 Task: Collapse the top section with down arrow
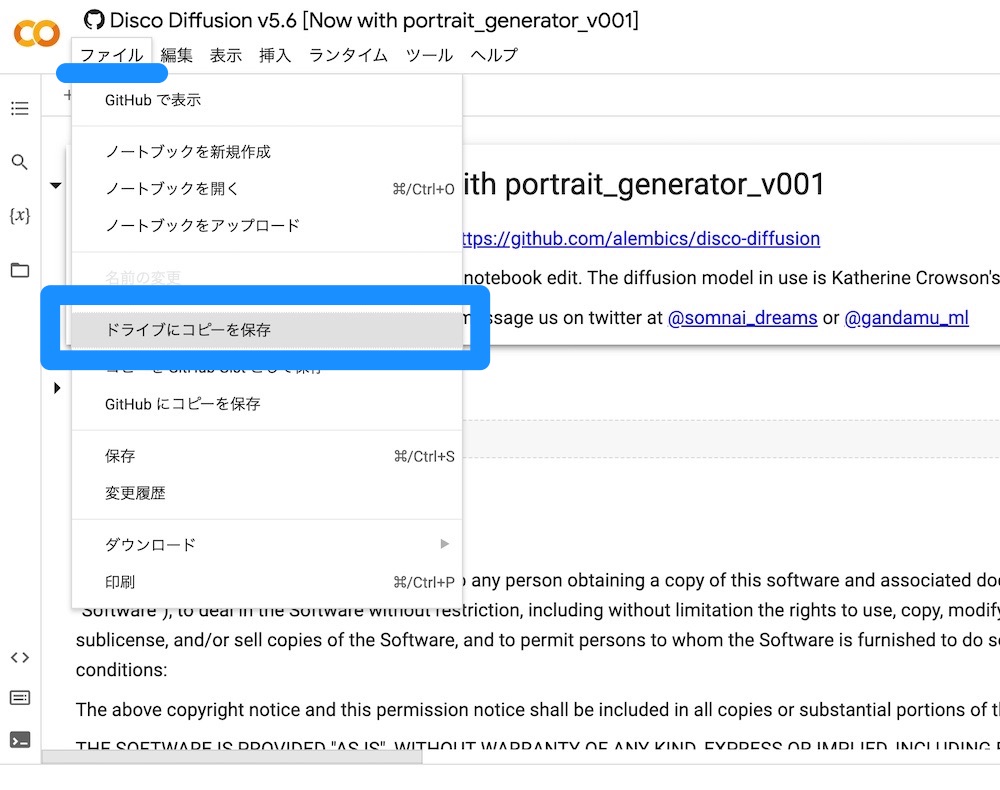[x=56, y=186]
